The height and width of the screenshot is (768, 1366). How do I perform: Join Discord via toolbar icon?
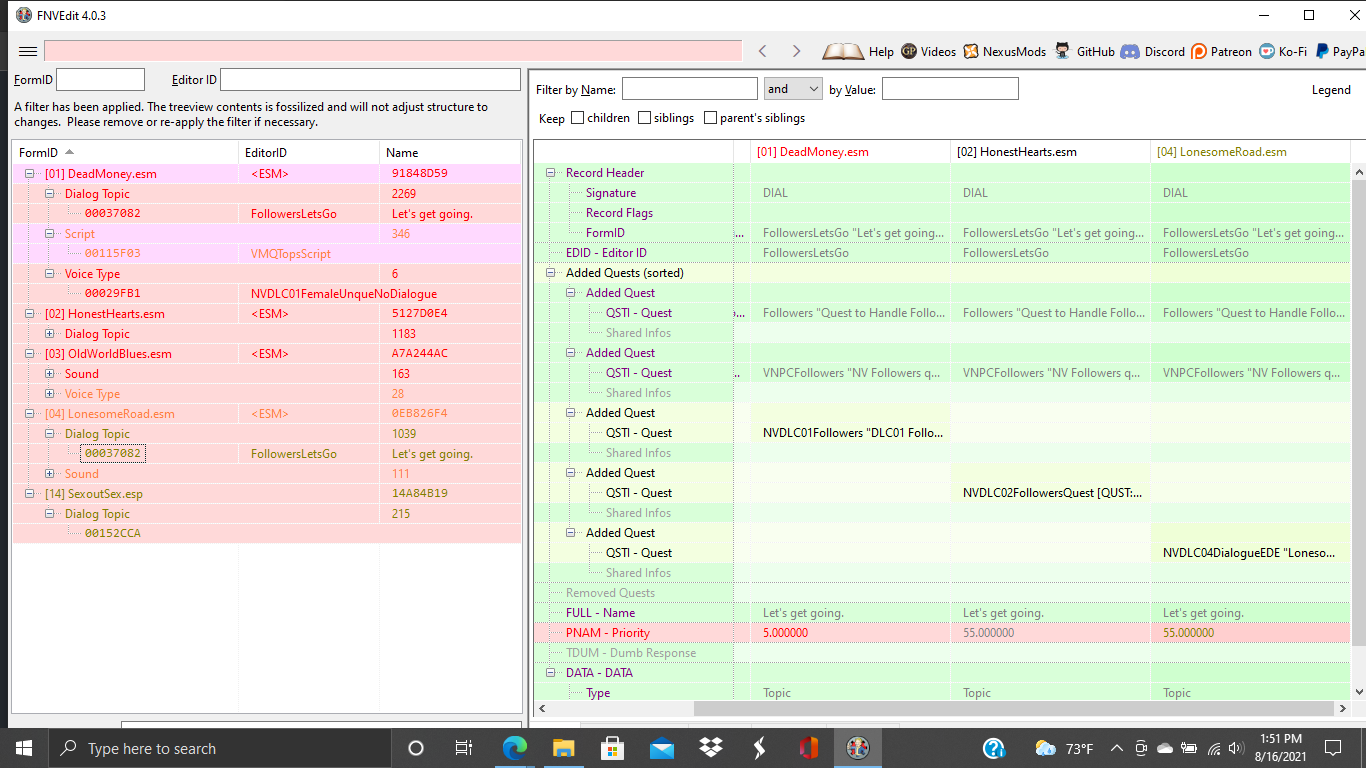pyautogui.click(x=1130, y=51)
